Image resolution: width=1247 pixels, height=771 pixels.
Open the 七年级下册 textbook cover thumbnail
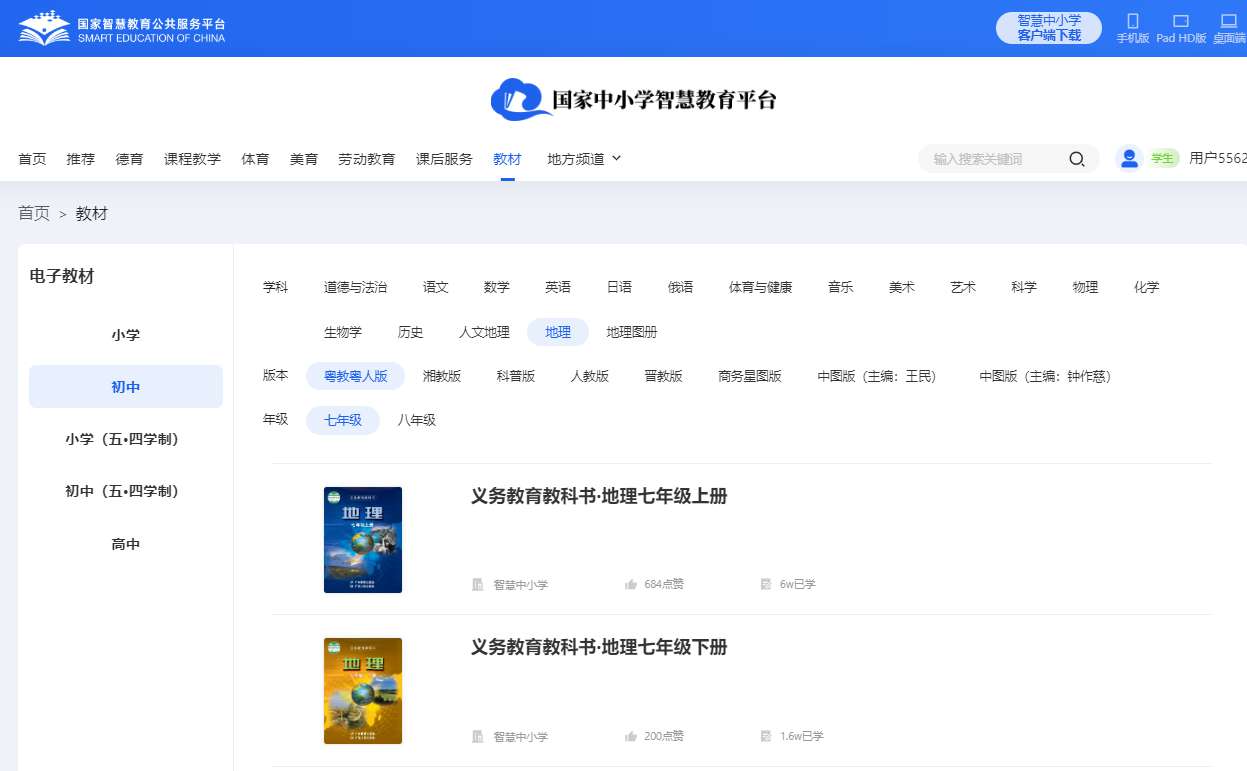pos(363,691)
